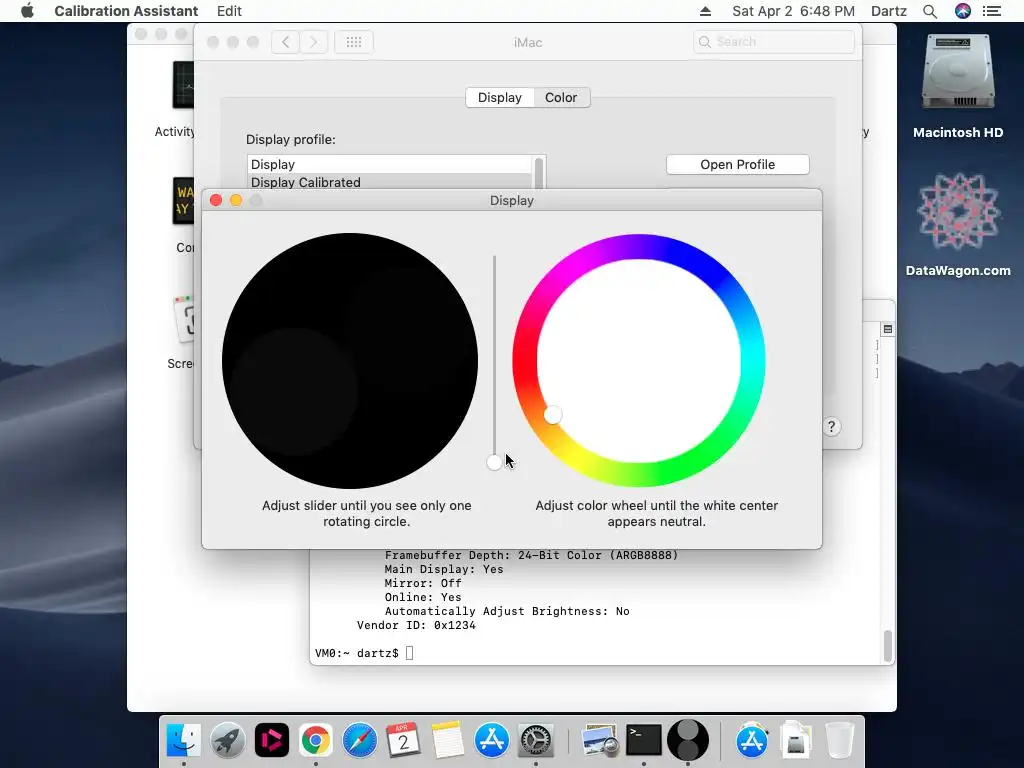Click Open Profile button

point(737,165)
